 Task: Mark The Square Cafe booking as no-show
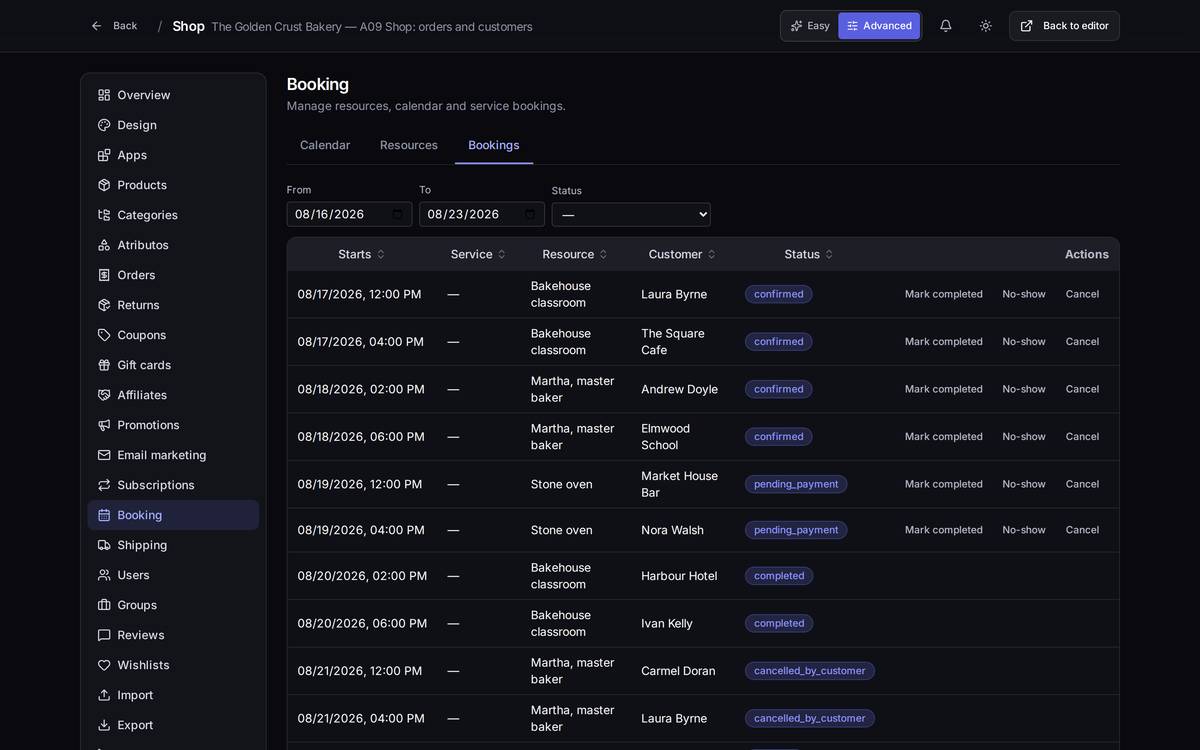(x=1024, y=342)
